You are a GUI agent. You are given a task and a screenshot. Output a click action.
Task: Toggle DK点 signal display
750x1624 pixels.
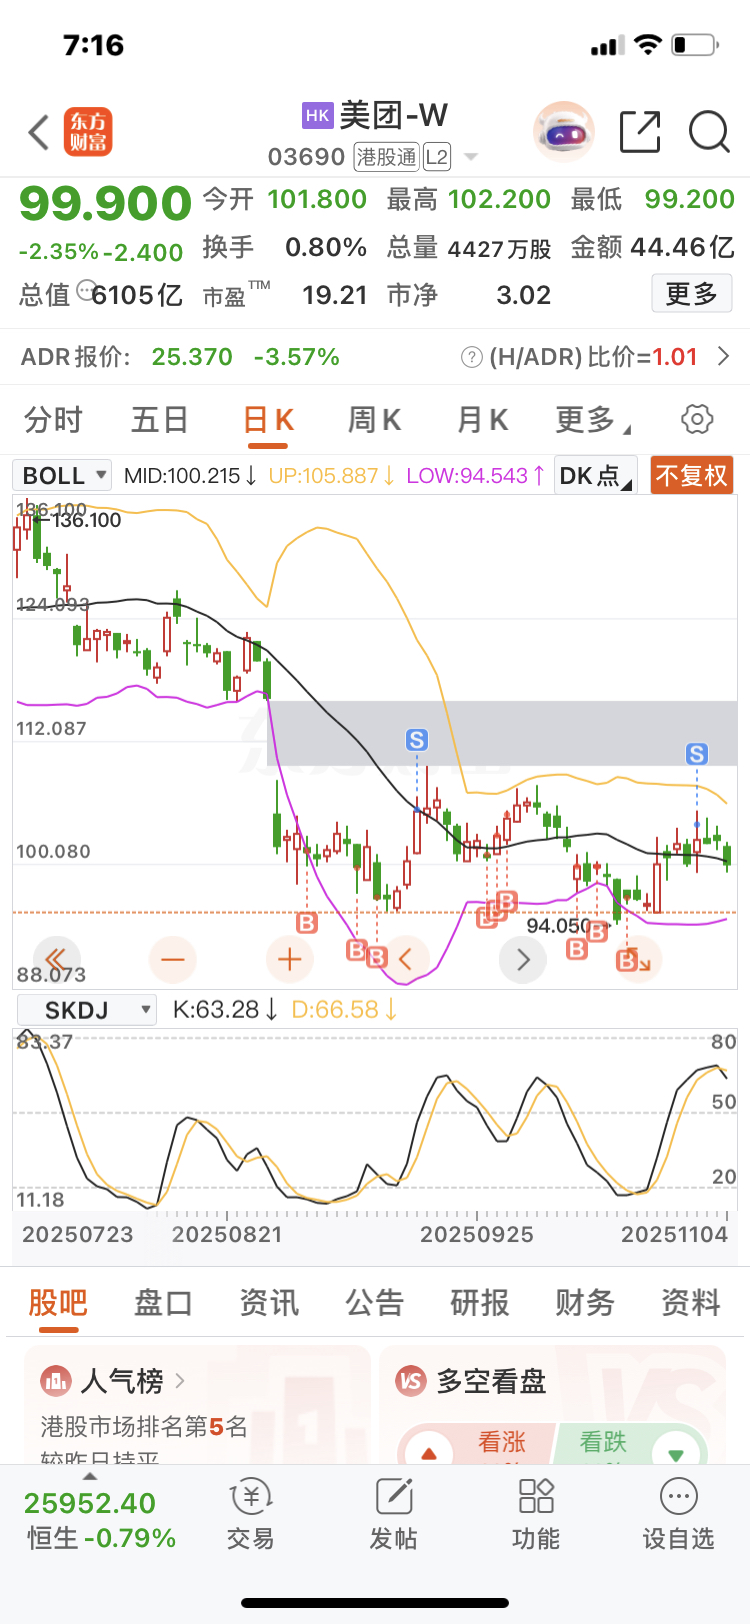(x=596, y=475)
